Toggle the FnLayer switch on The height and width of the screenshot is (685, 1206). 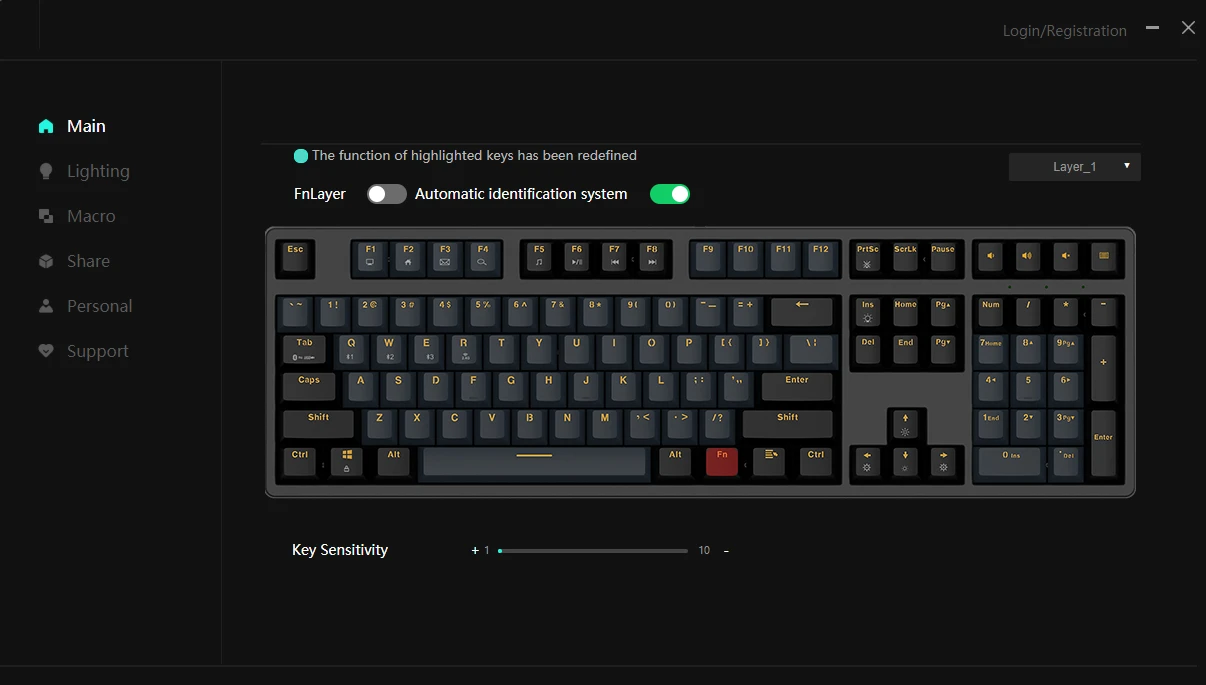point(387,194)
